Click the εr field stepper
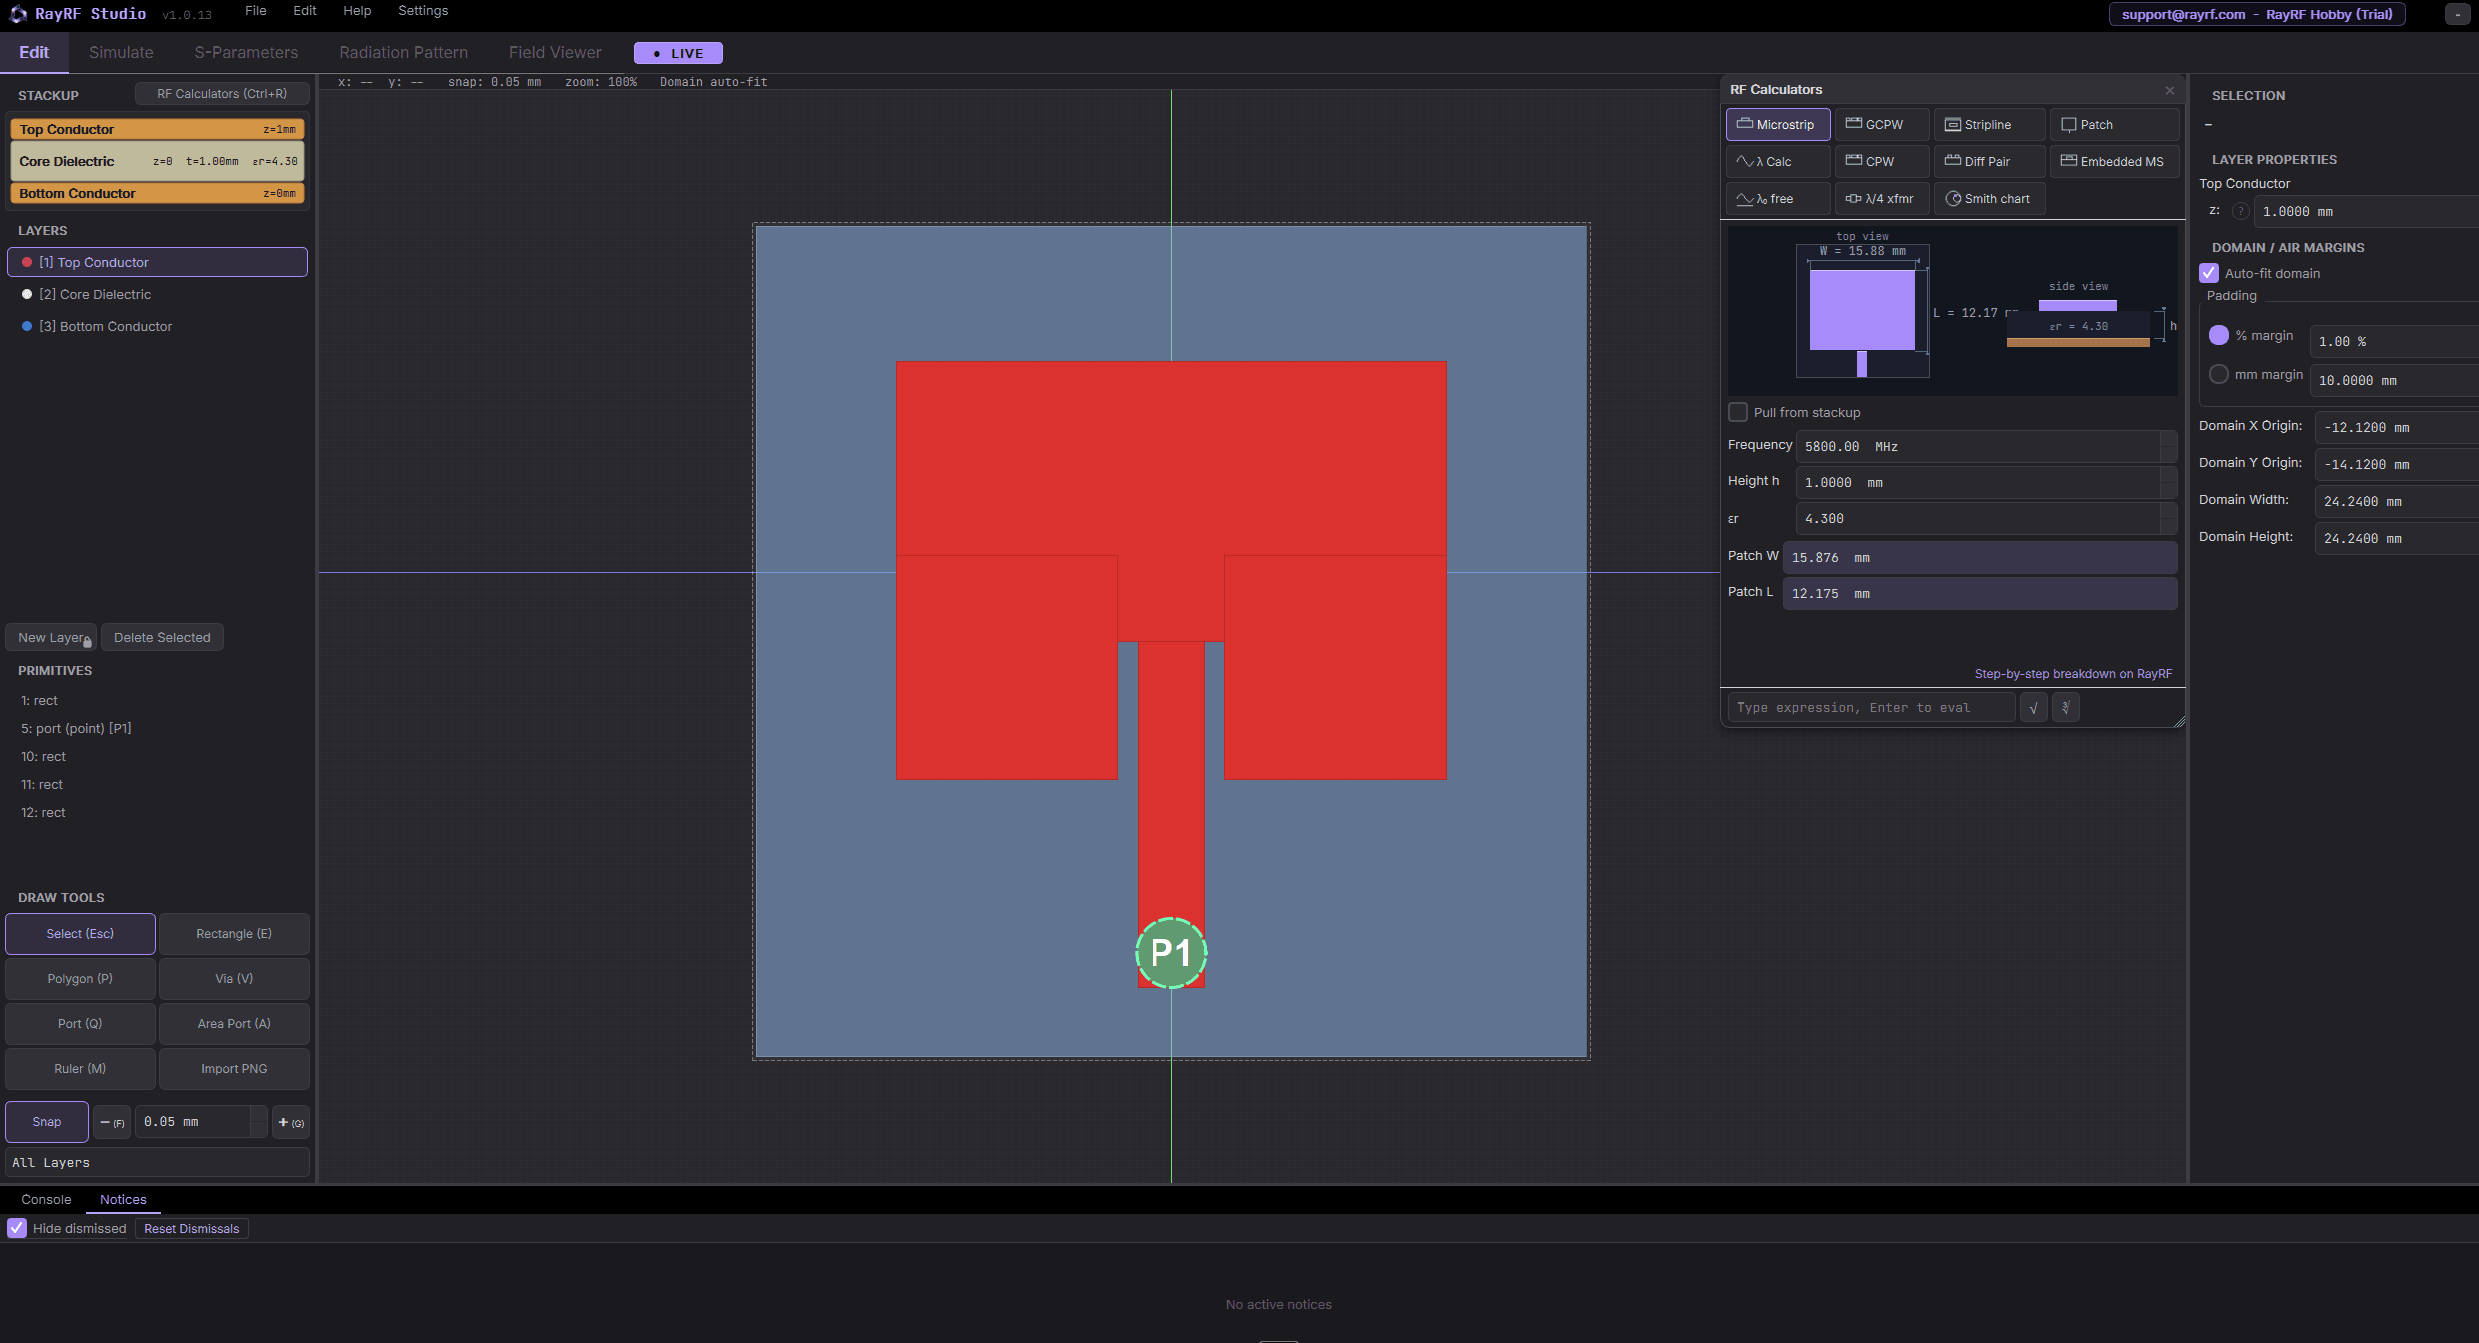 (x=2168, y=518)
